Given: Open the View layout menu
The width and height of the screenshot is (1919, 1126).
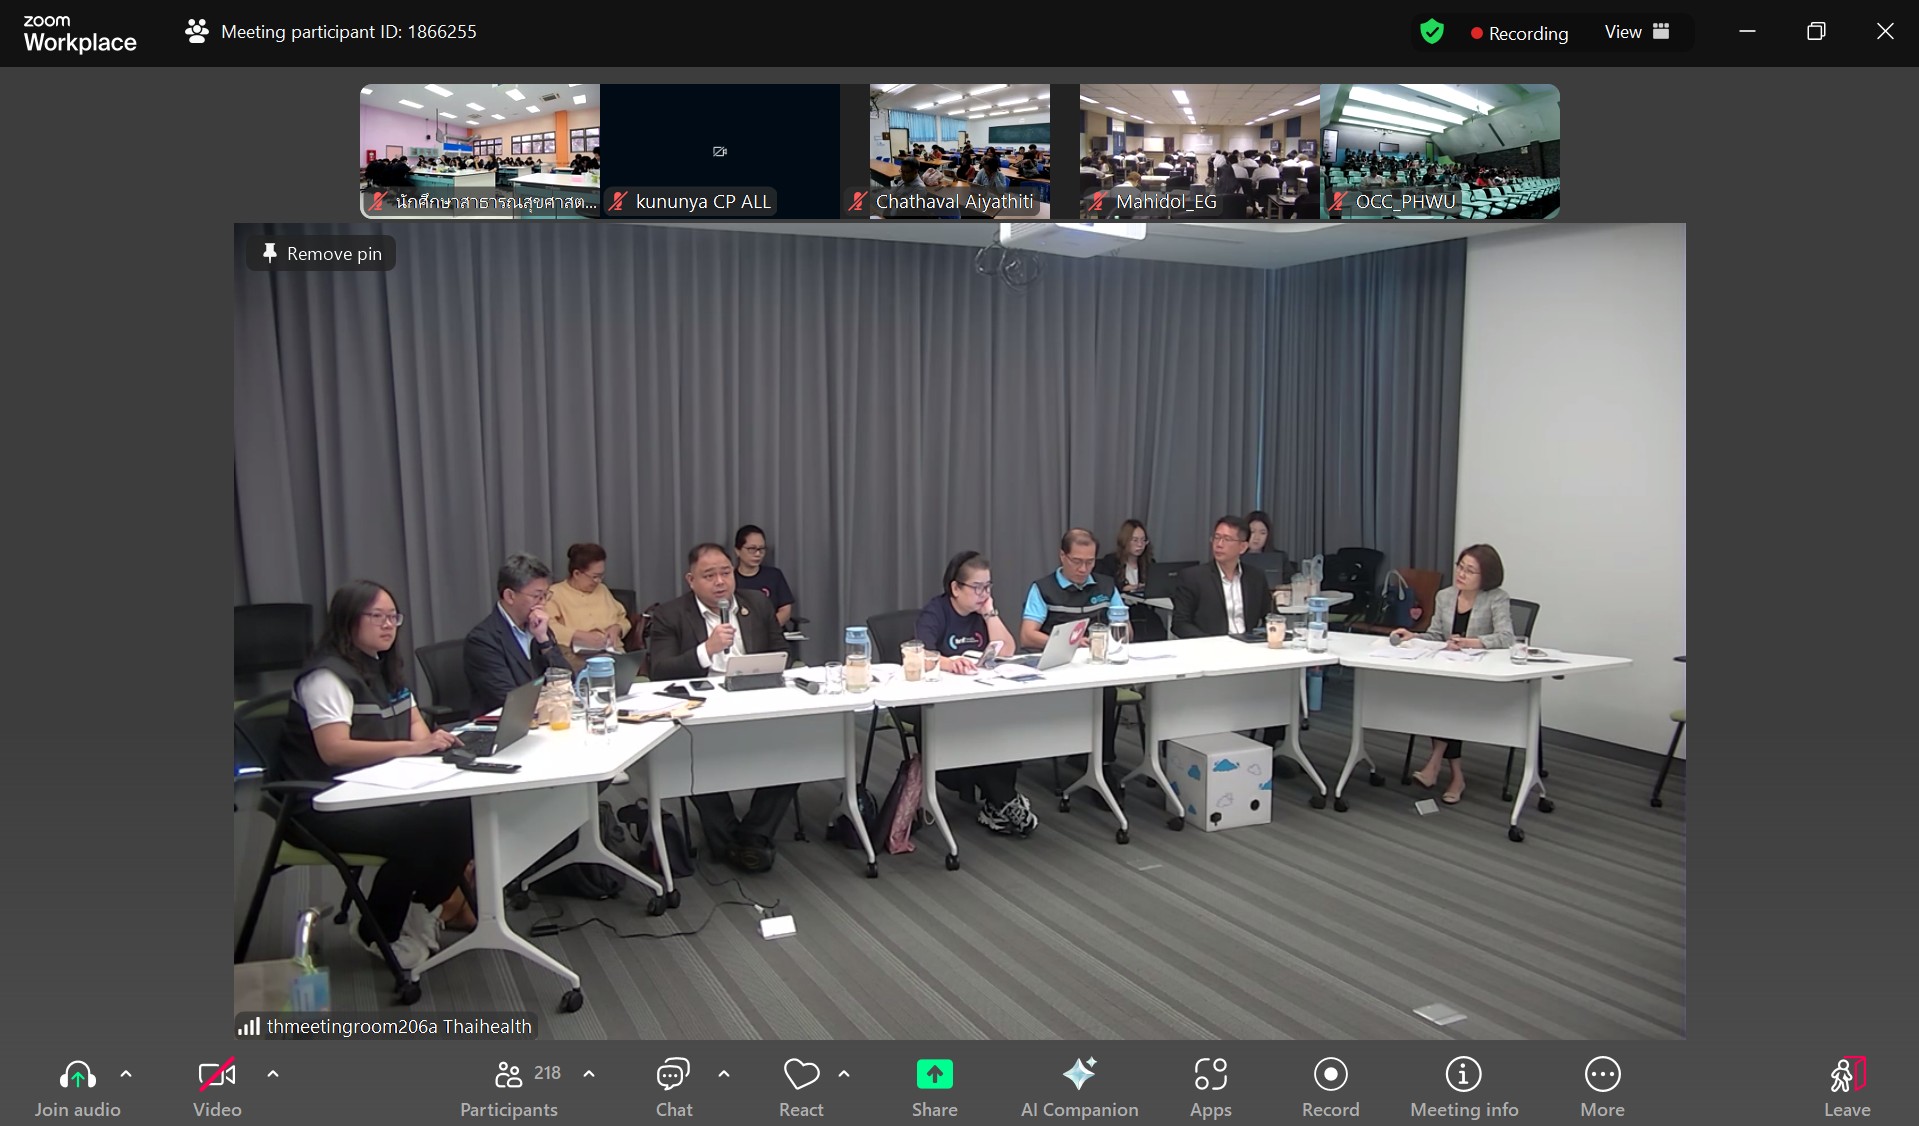Looking at the screenshot, I should coord(1637,32).
